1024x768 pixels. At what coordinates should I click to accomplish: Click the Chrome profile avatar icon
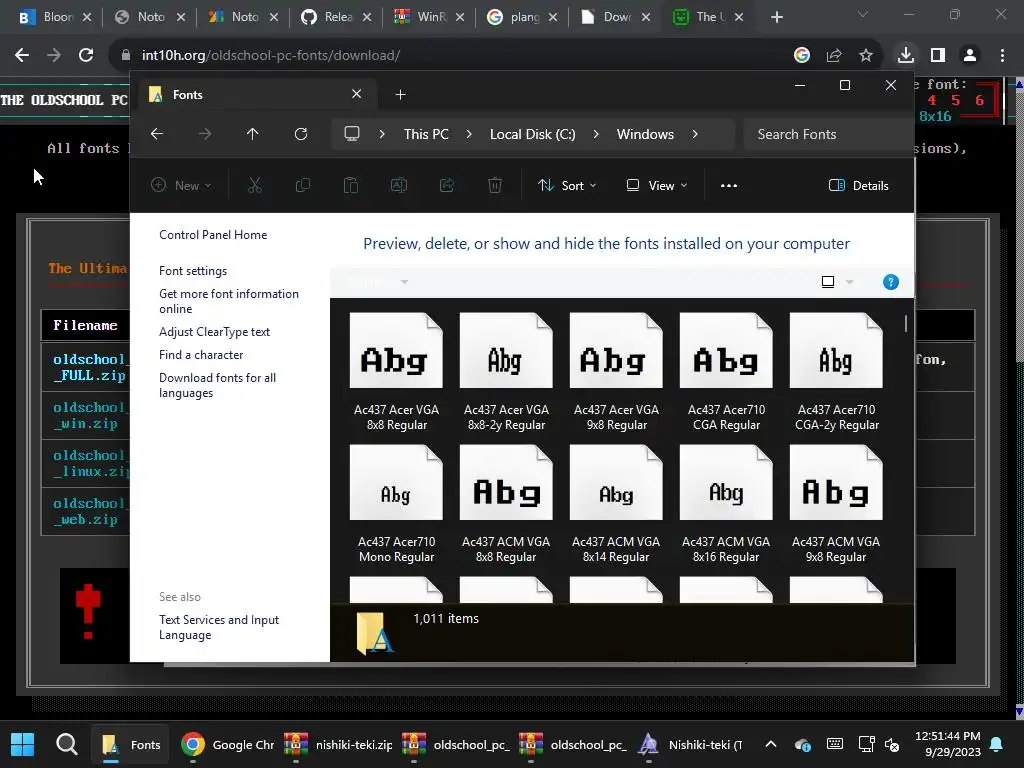point(970,55)
